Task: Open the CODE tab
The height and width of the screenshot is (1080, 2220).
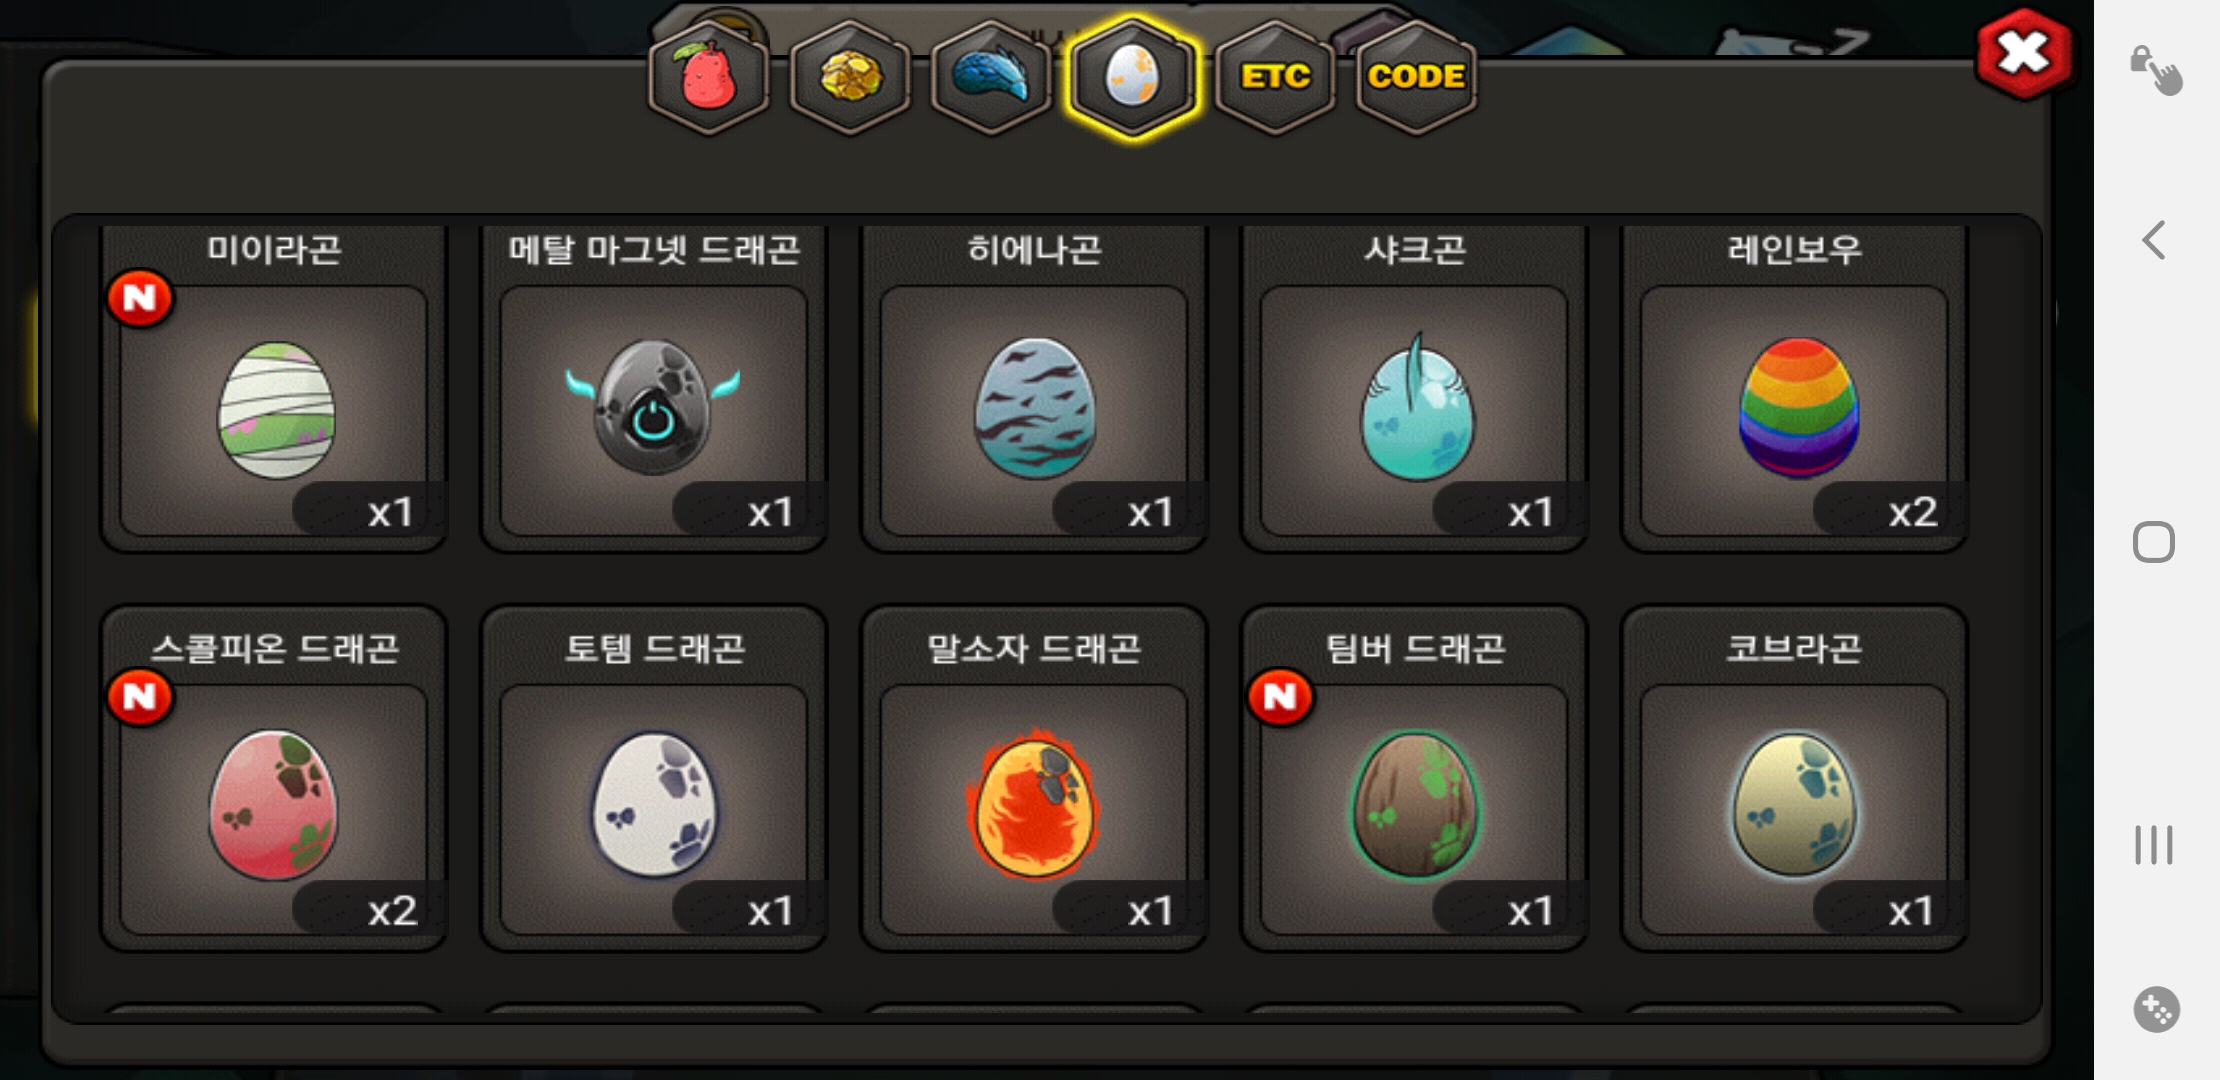Action: (x=1416, y=77)
